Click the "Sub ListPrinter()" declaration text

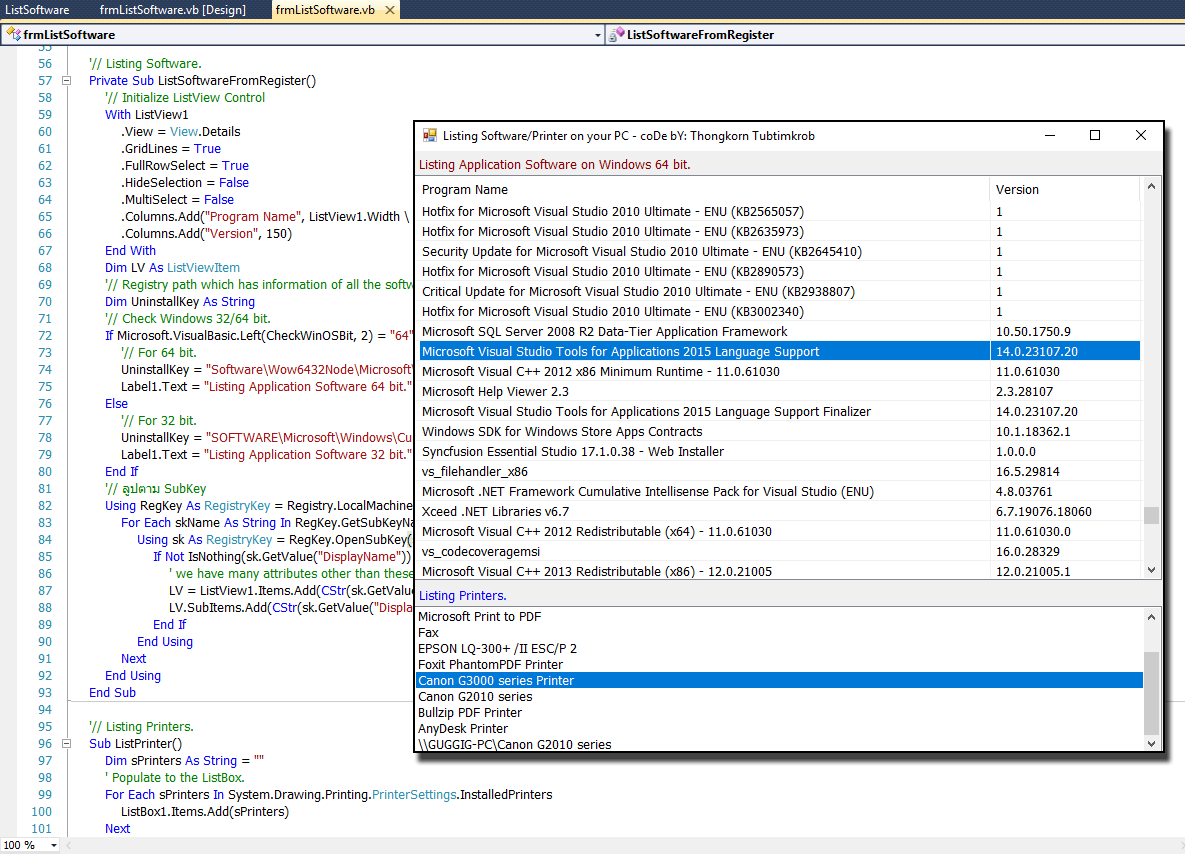135,744
